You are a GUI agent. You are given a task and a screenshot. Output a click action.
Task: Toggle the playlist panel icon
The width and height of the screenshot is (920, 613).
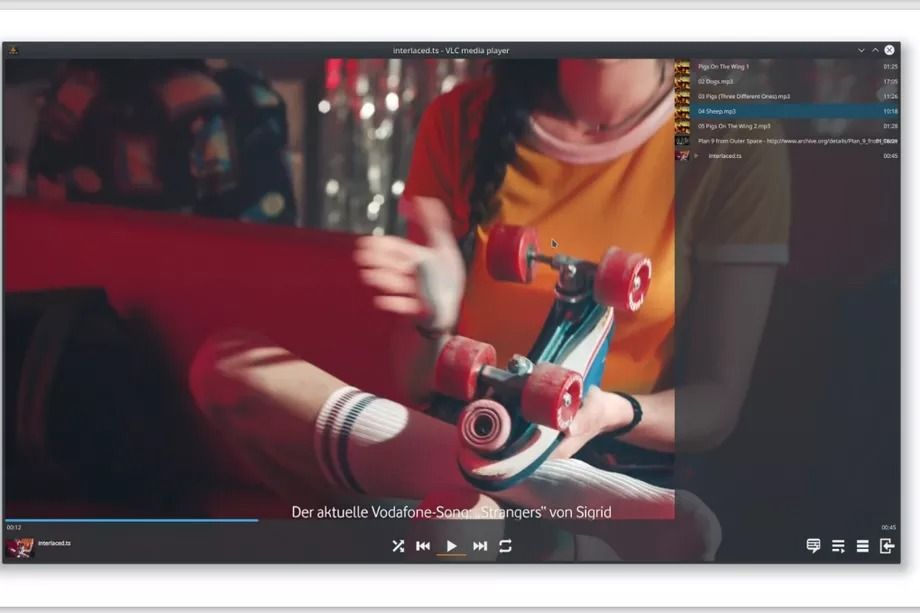(838, 546)
